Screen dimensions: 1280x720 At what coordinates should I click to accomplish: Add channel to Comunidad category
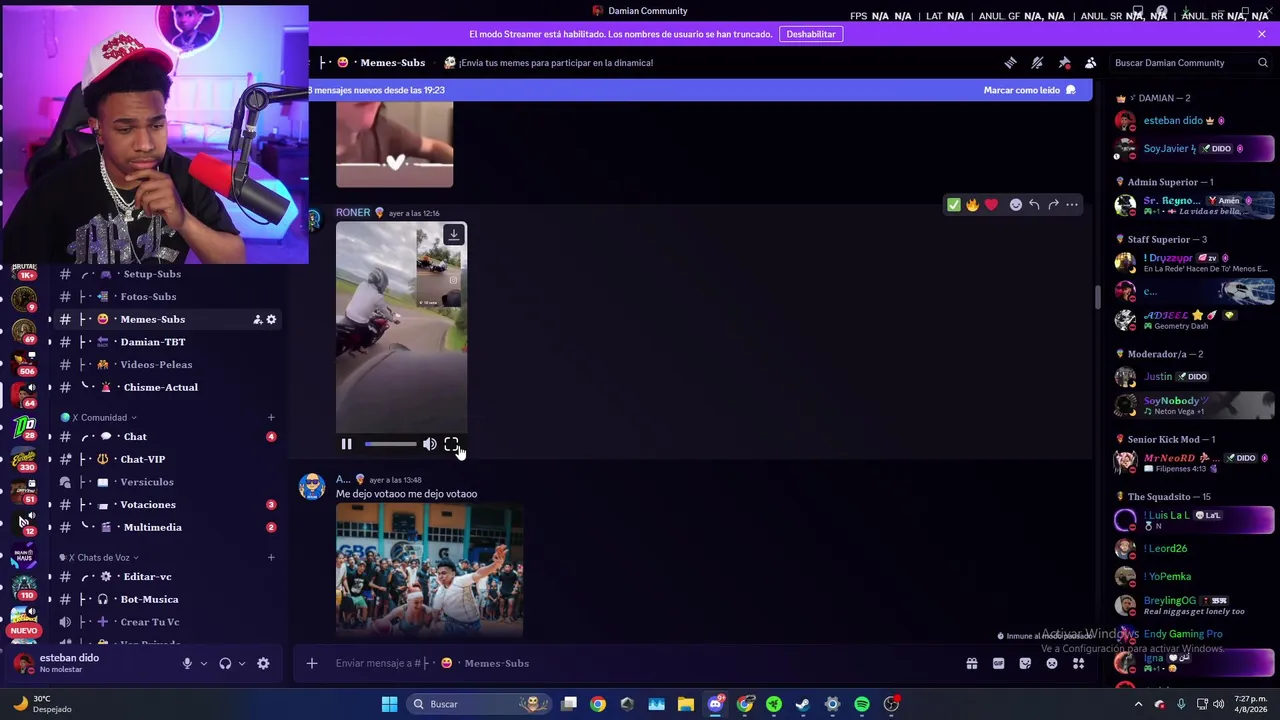coord(271,418)
